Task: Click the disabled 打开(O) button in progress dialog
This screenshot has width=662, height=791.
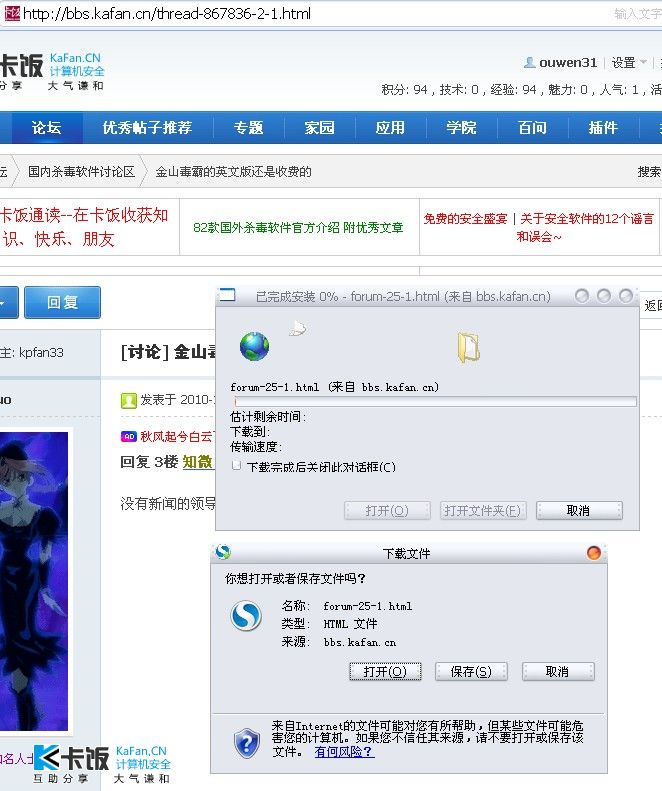Action: [x=387, y=511]
